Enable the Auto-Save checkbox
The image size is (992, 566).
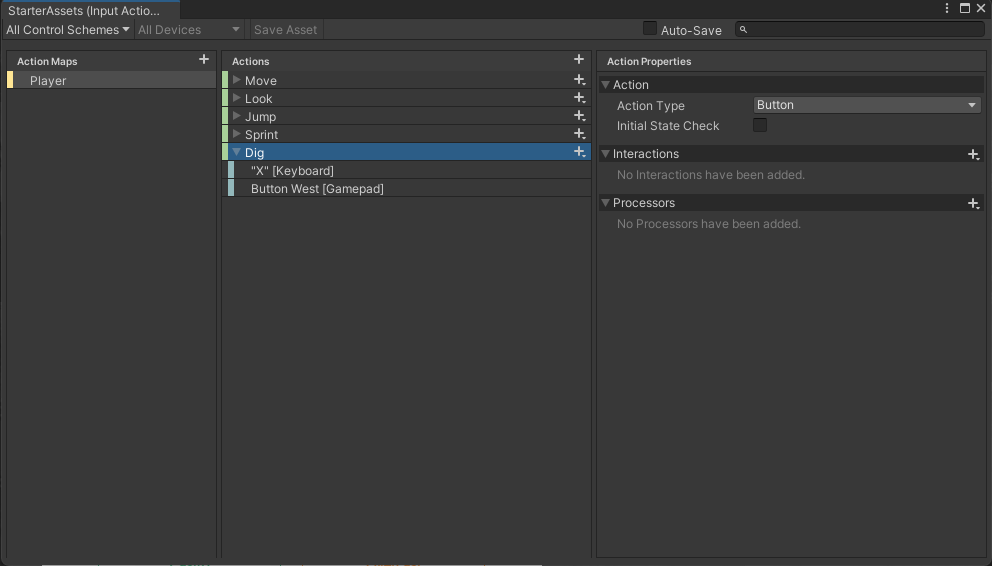pos(650,29)
